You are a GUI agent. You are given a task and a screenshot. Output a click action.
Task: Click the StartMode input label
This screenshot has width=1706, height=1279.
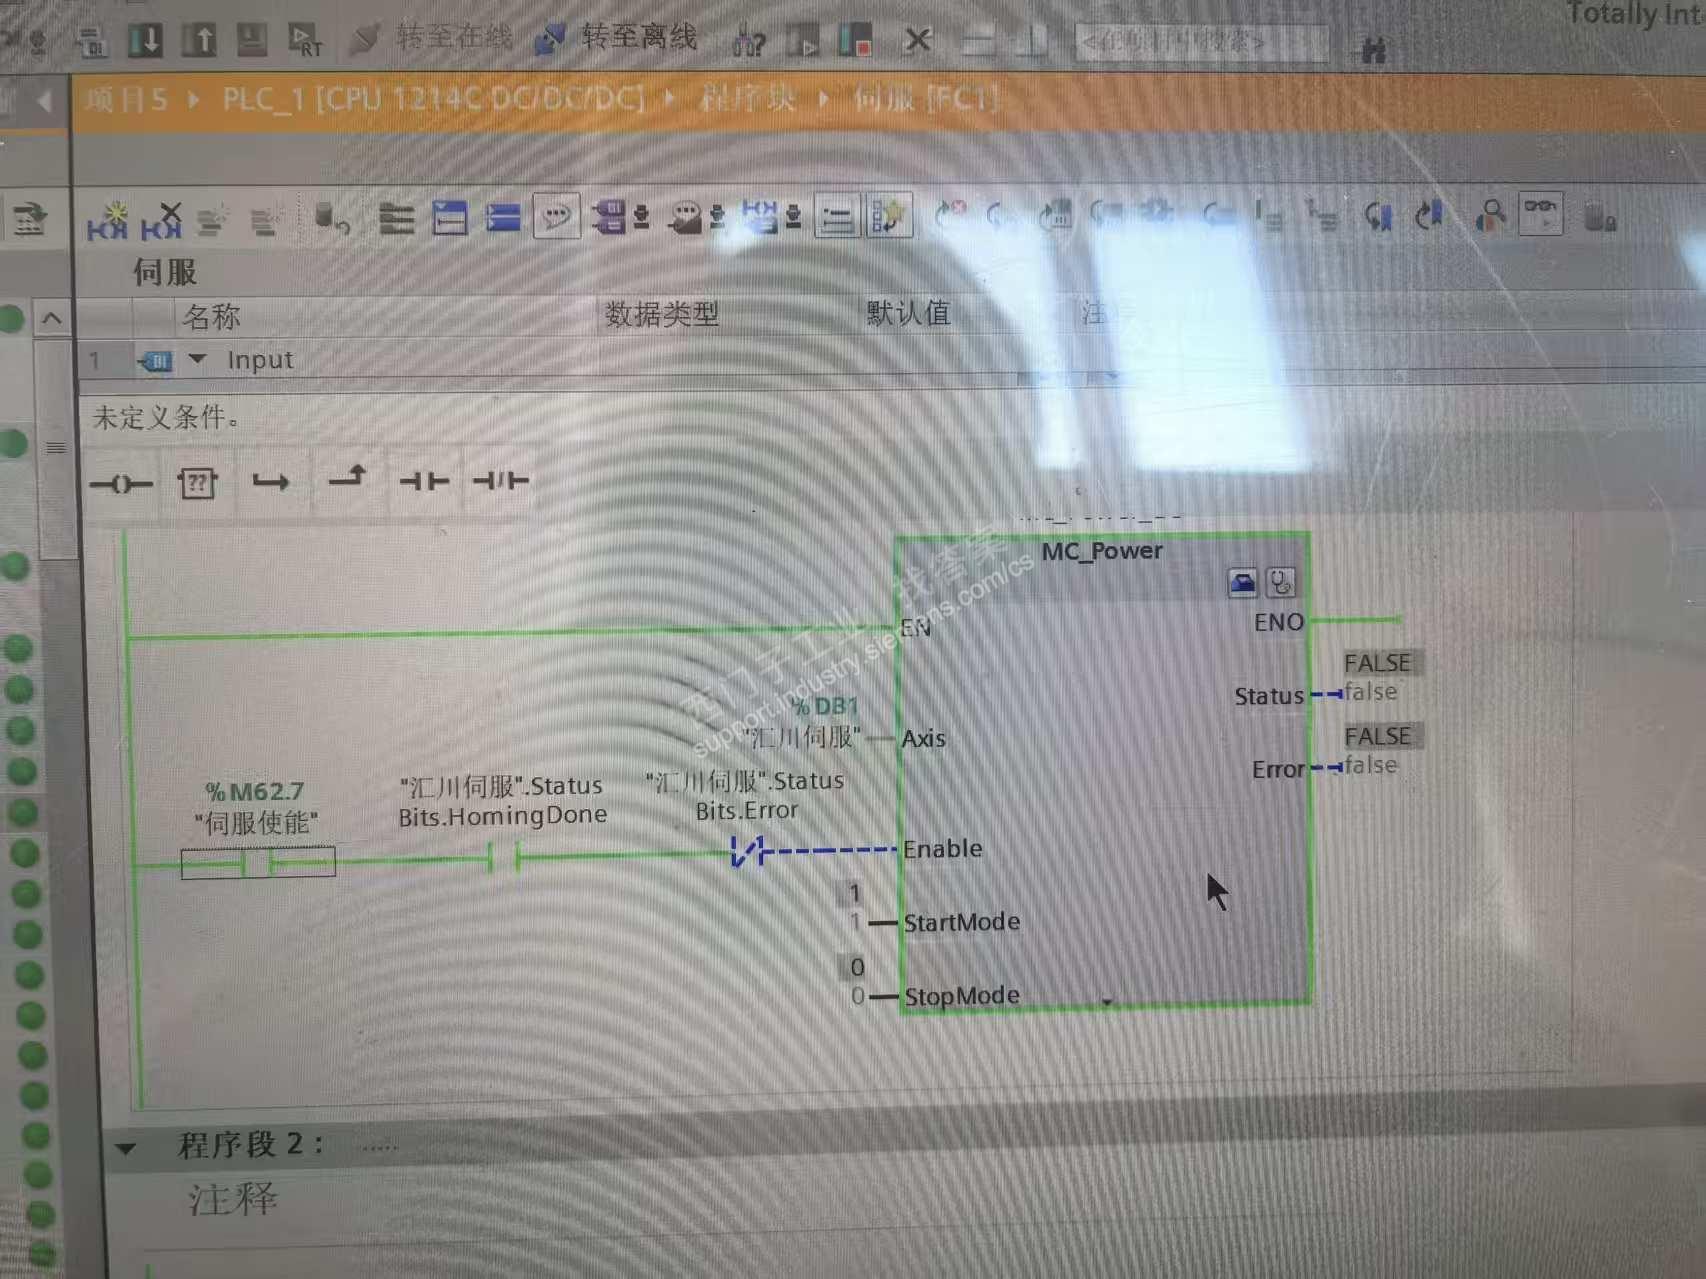pyautogui.click(x=962, y=922)
